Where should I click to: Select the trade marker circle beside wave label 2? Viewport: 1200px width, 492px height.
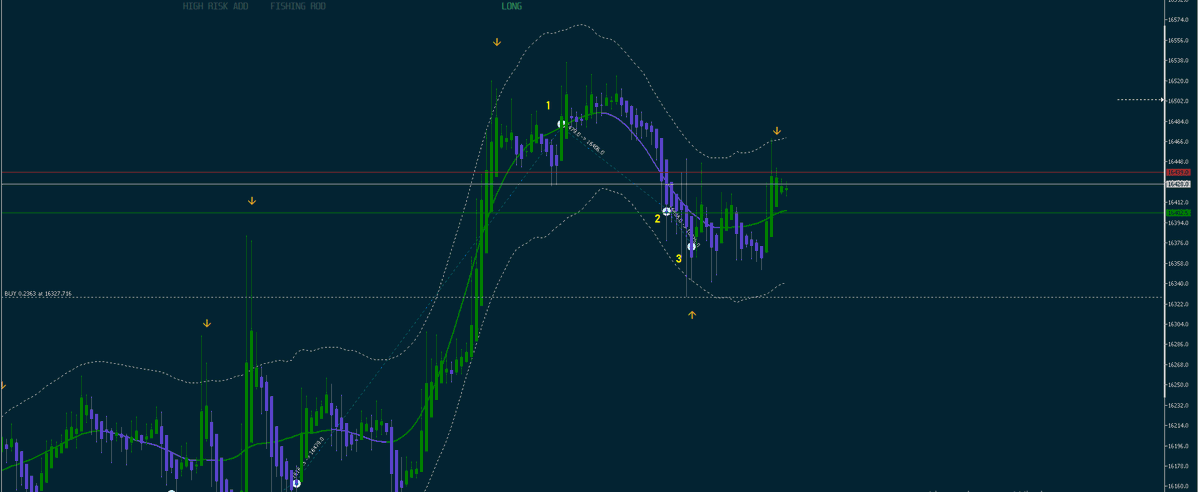click(x=666, y=212)
